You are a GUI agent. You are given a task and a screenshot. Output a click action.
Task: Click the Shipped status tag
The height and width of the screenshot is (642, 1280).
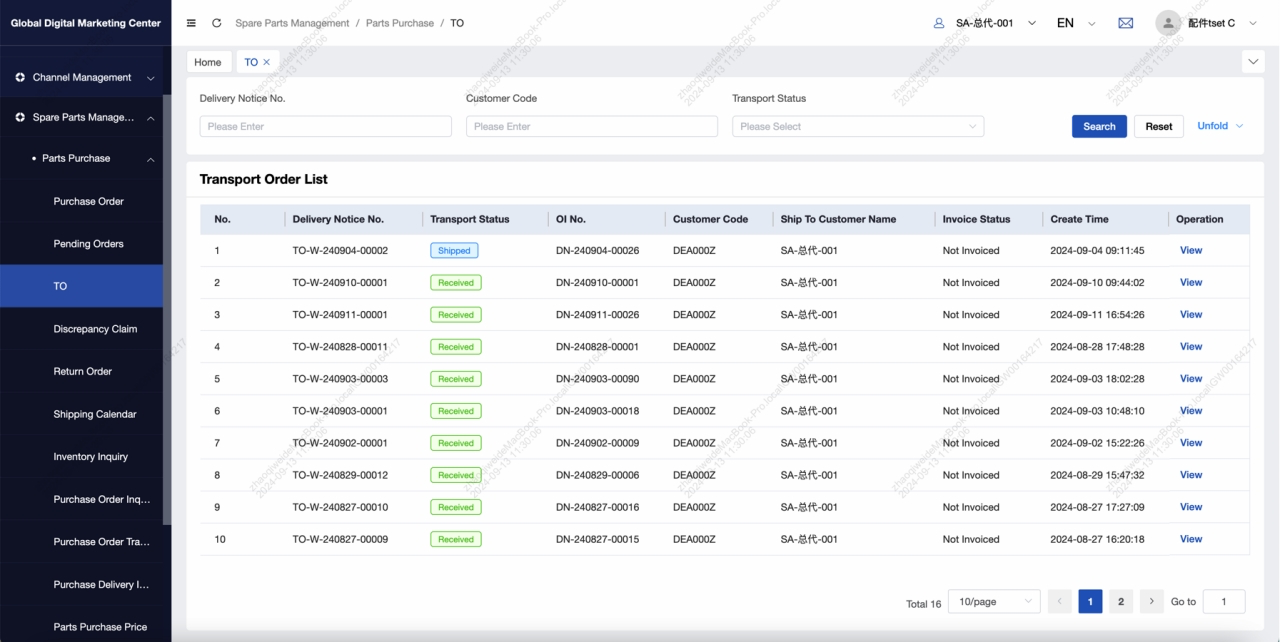(454, 251)
